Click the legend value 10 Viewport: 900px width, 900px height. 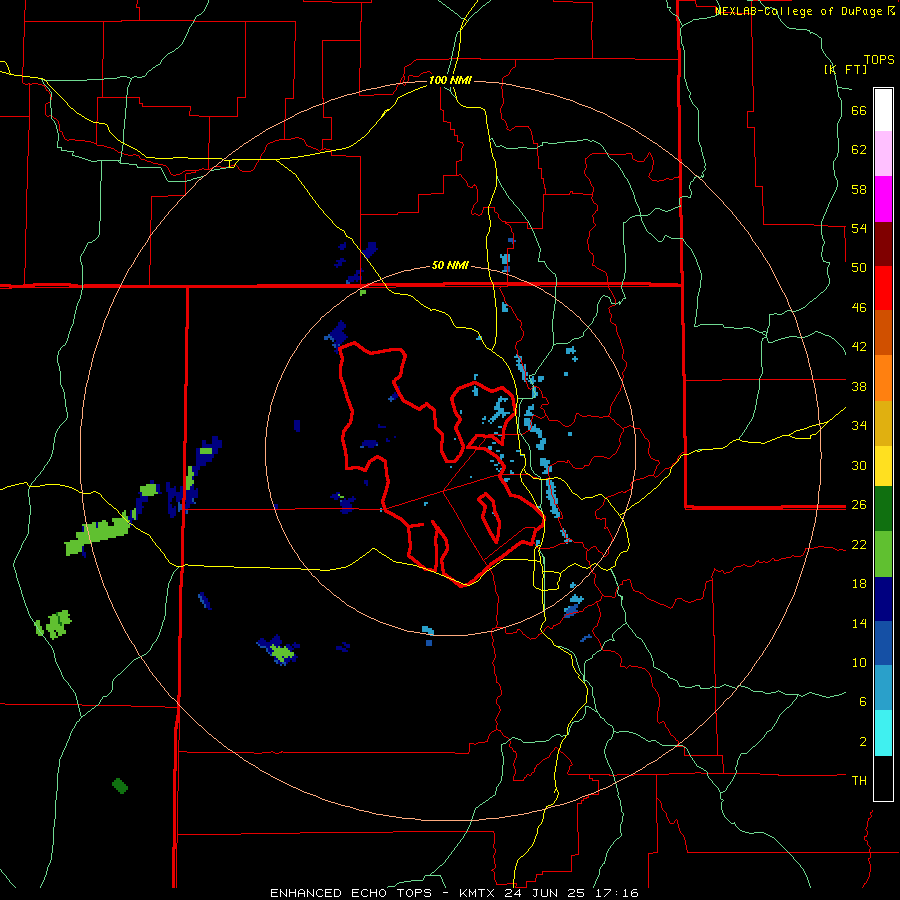859,662
